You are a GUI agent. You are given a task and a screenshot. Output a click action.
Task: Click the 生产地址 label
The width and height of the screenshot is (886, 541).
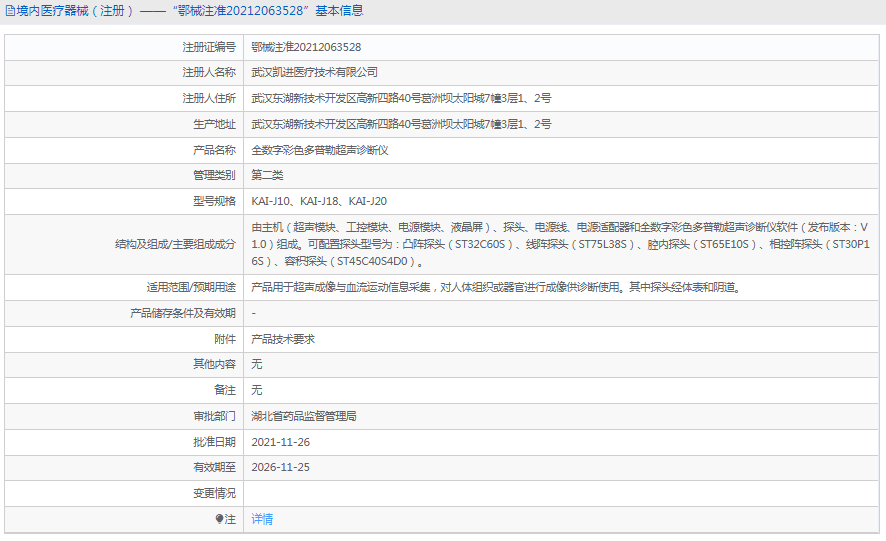(x=214, y=124)
